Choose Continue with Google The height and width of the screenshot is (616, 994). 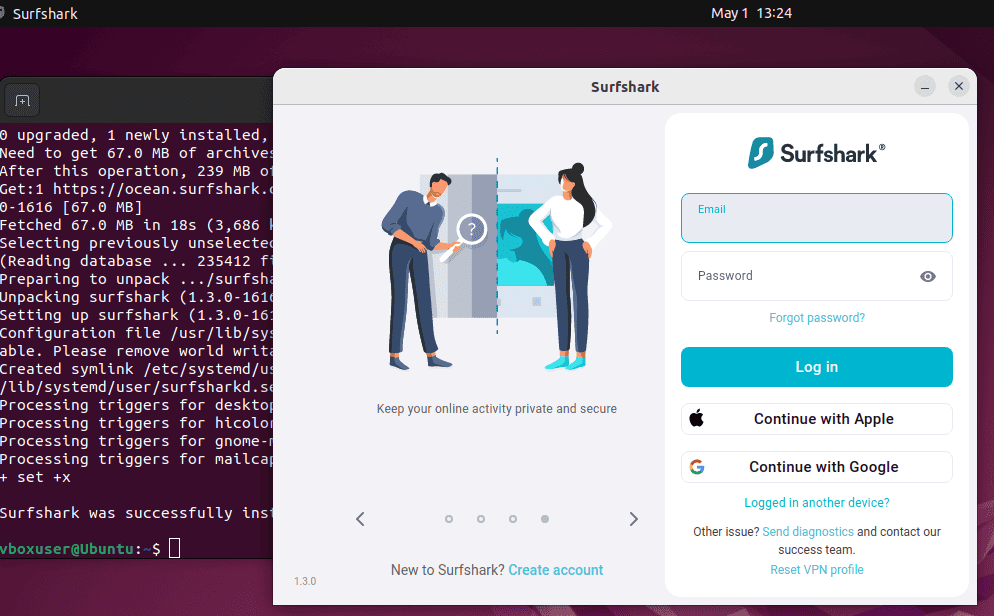(816, 467)
